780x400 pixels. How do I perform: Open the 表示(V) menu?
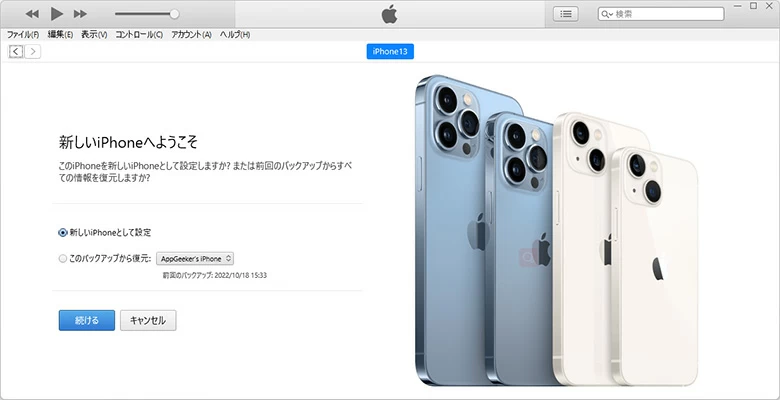[95, 35]
